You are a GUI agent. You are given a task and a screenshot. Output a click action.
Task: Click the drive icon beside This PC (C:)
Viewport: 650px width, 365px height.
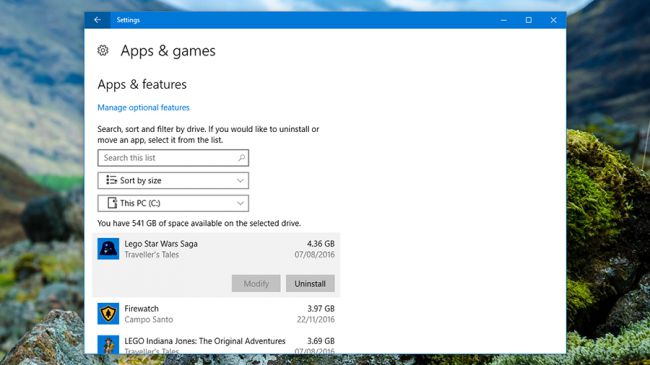112,203
